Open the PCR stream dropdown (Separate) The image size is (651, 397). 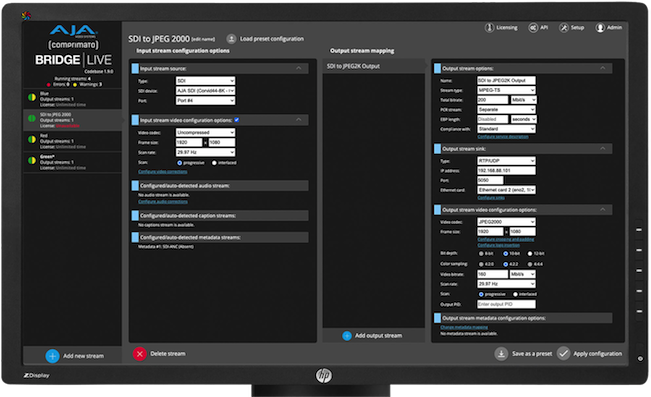click(507, 110)
